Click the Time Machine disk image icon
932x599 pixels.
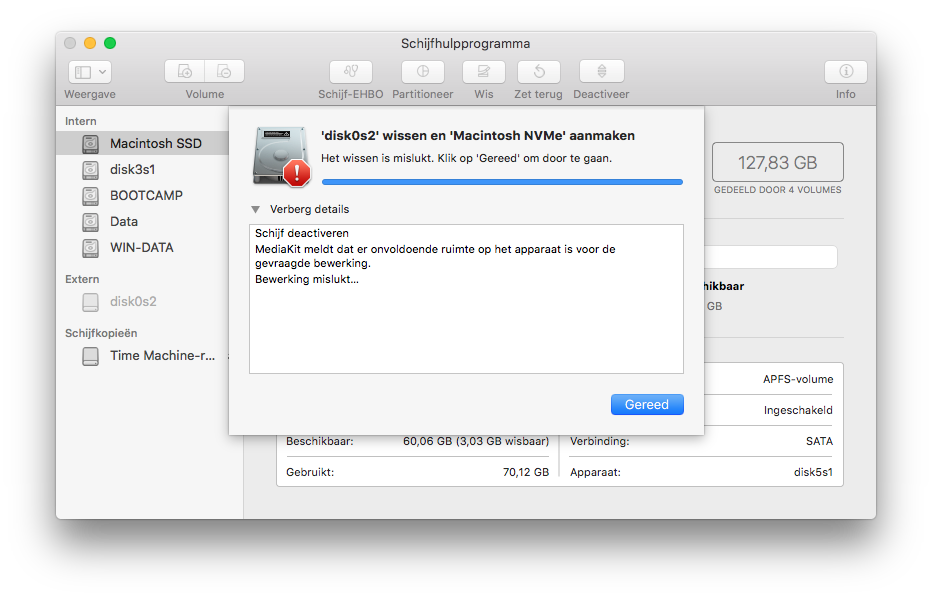(90, 356)
